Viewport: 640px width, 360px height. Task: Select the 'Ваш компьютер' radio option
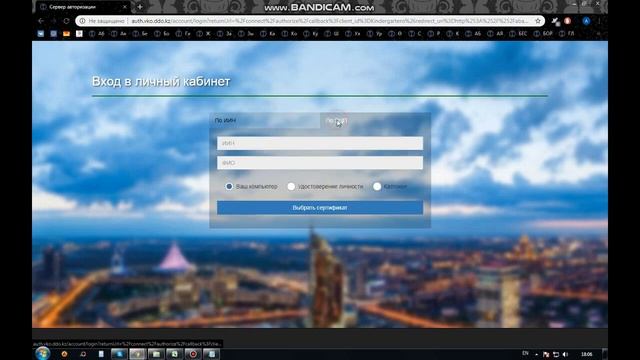pyautogui.click(x=229, y=187)
